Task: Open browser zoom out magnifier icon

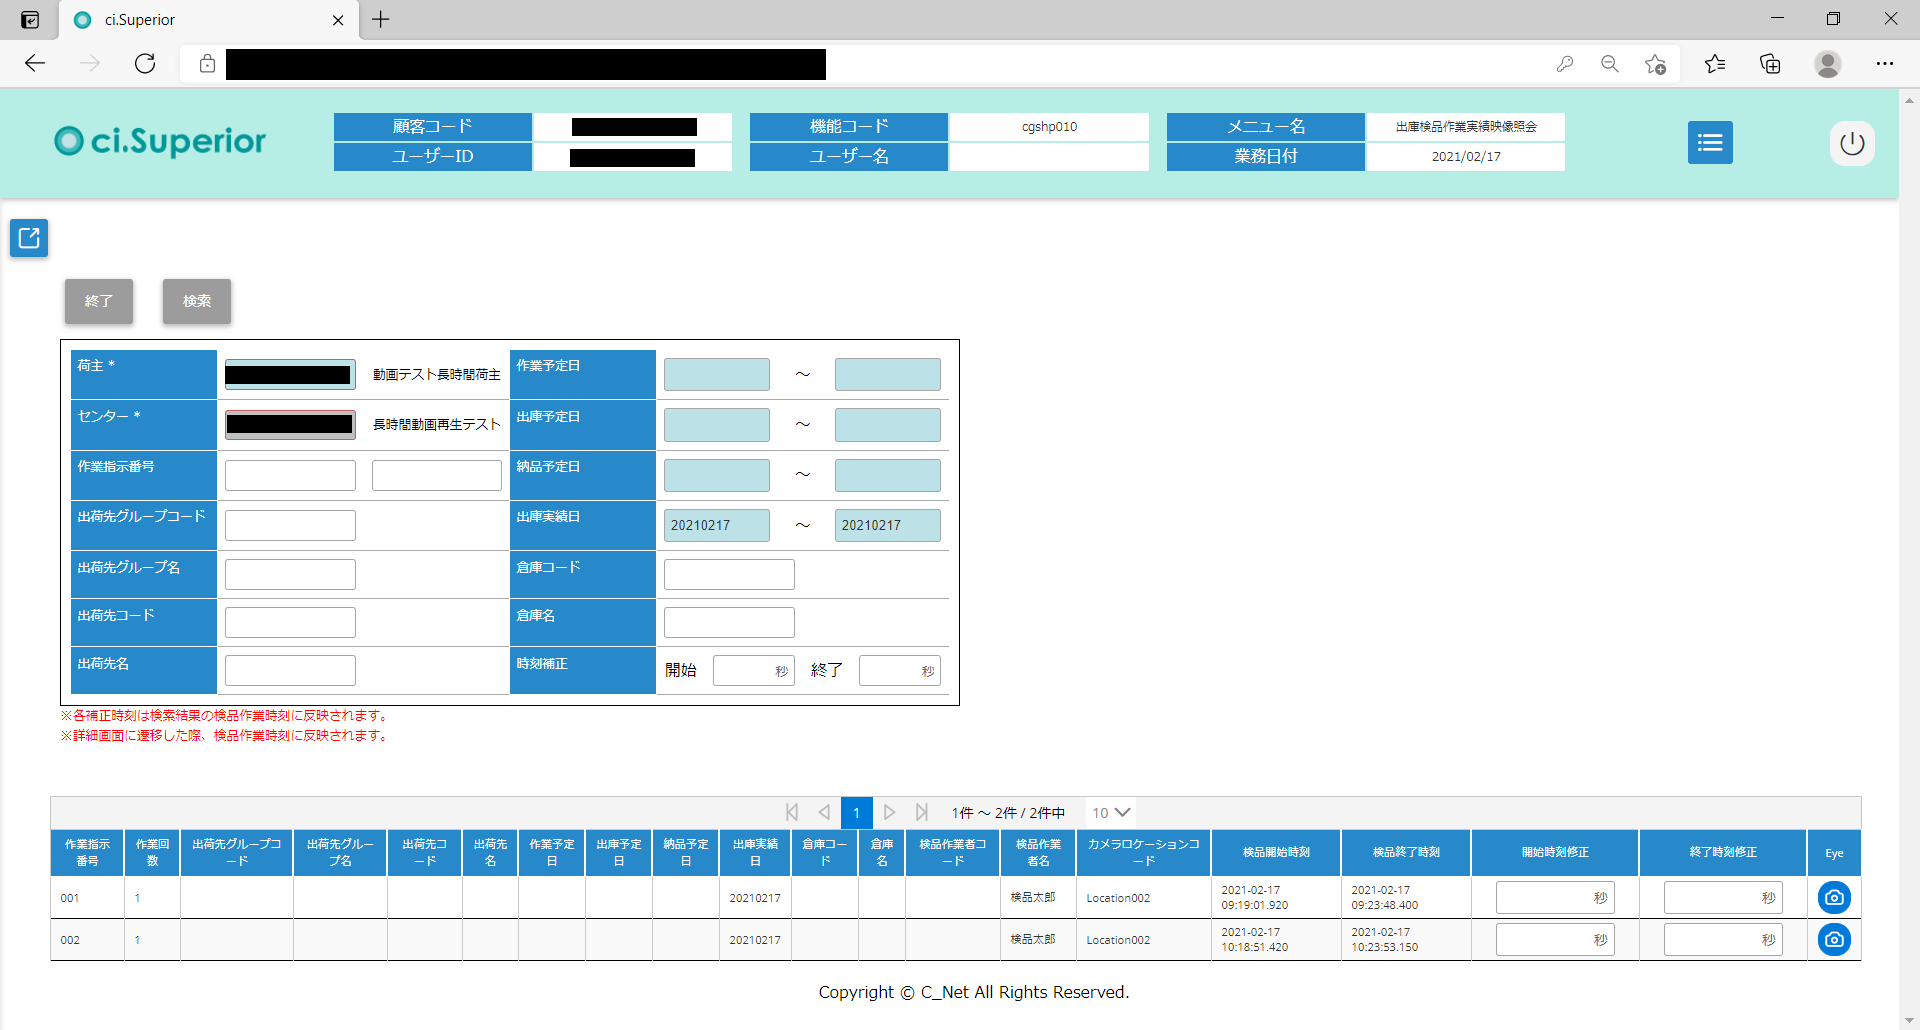Action: click(1610, 64)
